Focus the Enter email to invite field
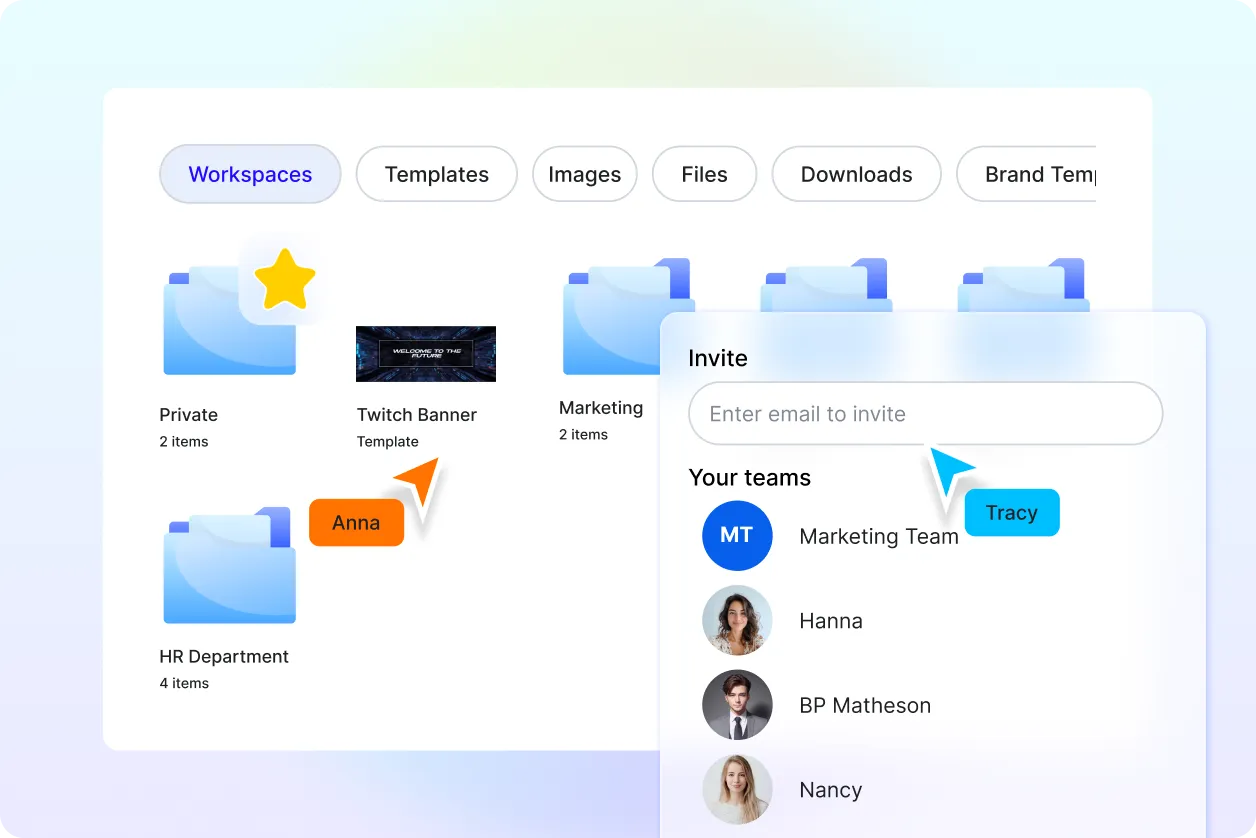The height and width of the screenshot is (838, 1256). 926,413
